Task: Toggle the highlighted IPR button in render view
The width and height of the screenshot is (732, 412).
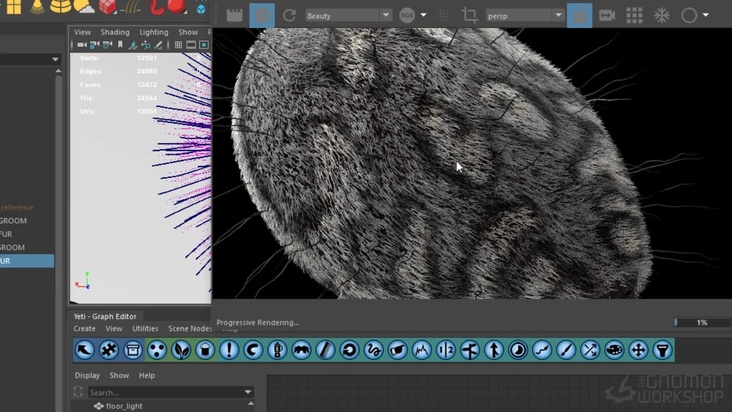Action: tap(262, 15)
